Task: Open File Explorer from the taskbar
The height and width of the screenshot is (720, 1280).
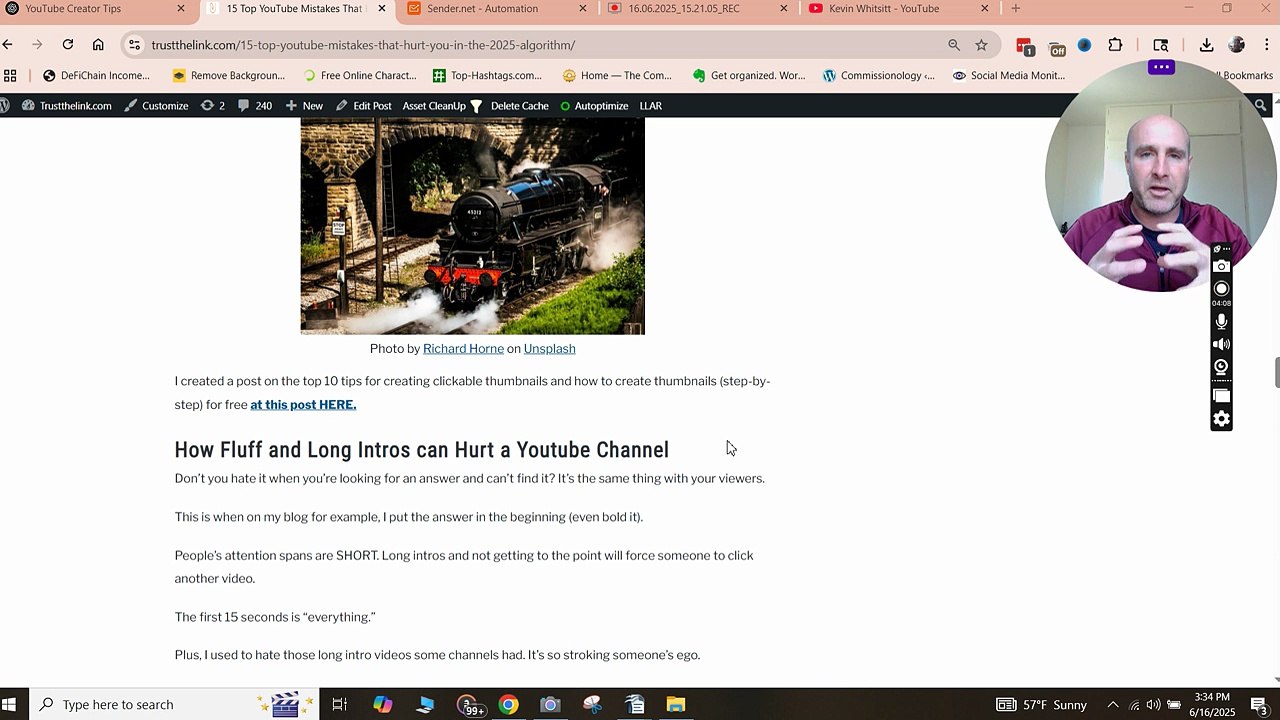Action: (676, 704)
